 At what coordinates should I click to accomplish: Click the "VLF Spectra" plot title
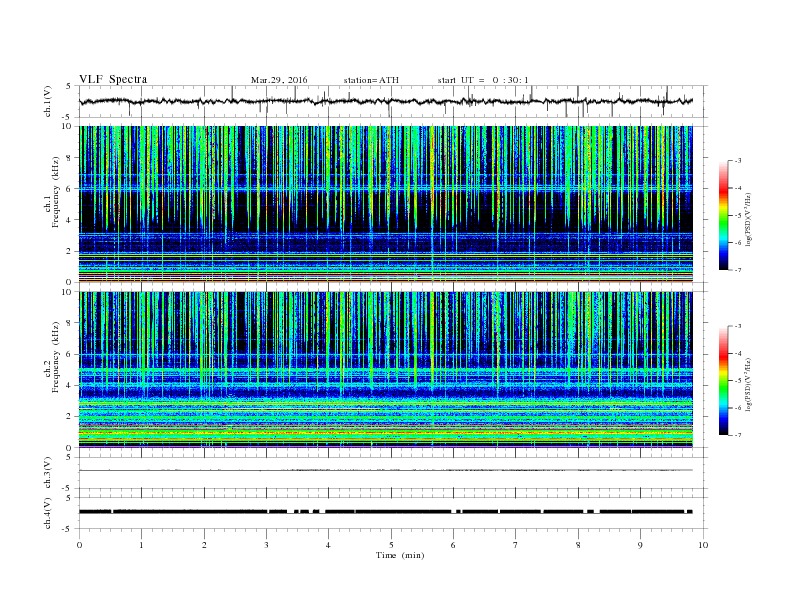[113, 79]
